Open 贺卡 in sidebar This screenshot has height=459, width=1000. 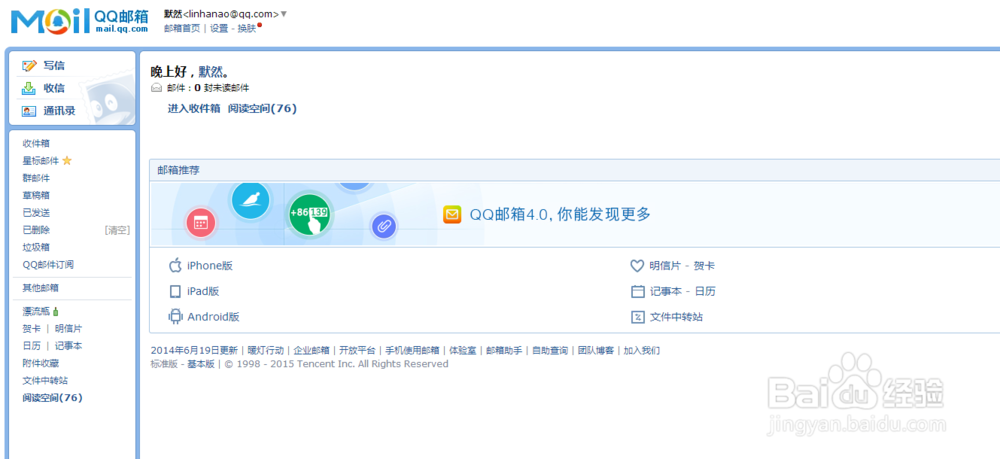pyautogui.click(x=32, y=328)
